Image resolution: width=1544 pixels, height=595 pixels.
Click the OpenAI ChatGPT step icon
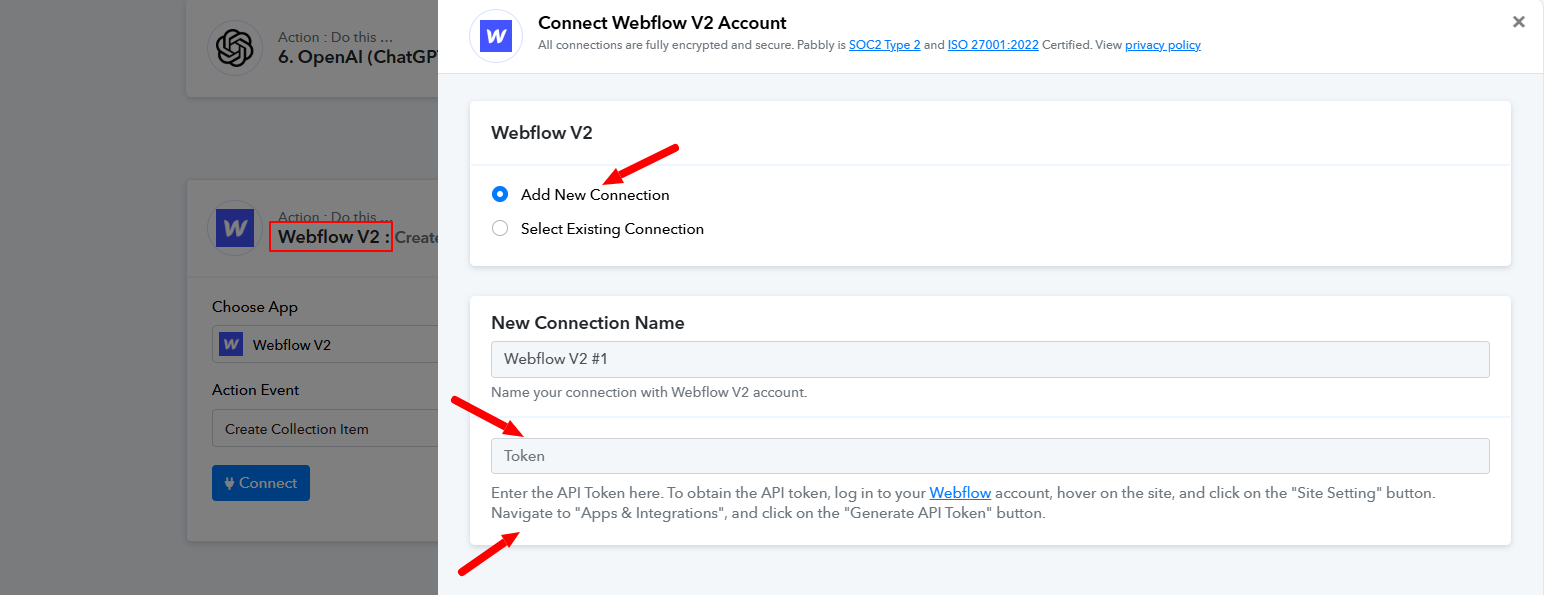[235, 48]
